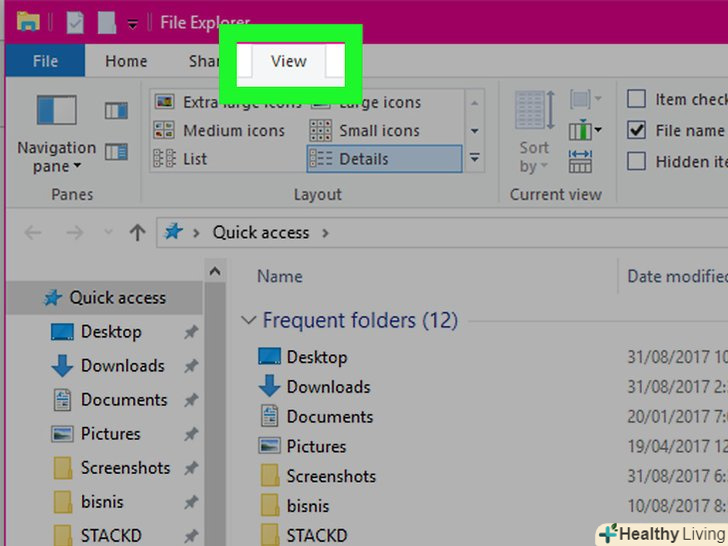This screenshot has width=728, height=546.
Task: Open Customize Quick Access Toolbar dropdown
Action: click(x=133, y=23)
